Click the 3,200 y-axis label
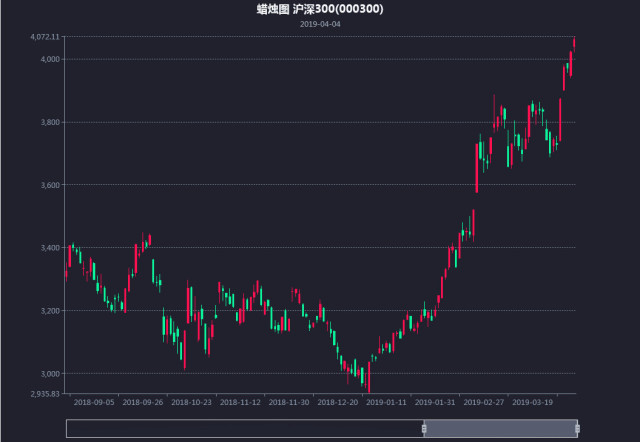Screen dimensions: 640x442 tap(48, 311)
